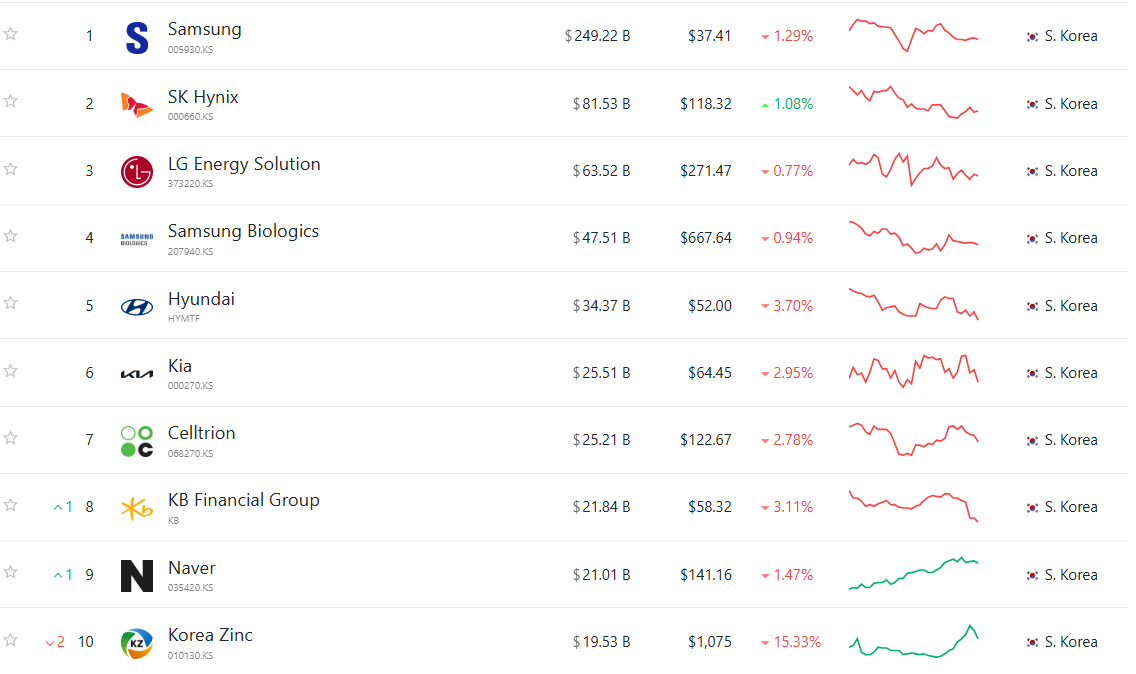This screenshot has height=674, width=1136.
Task: Click Celltrion's -2.78% daily change
Action: point(792,440)
